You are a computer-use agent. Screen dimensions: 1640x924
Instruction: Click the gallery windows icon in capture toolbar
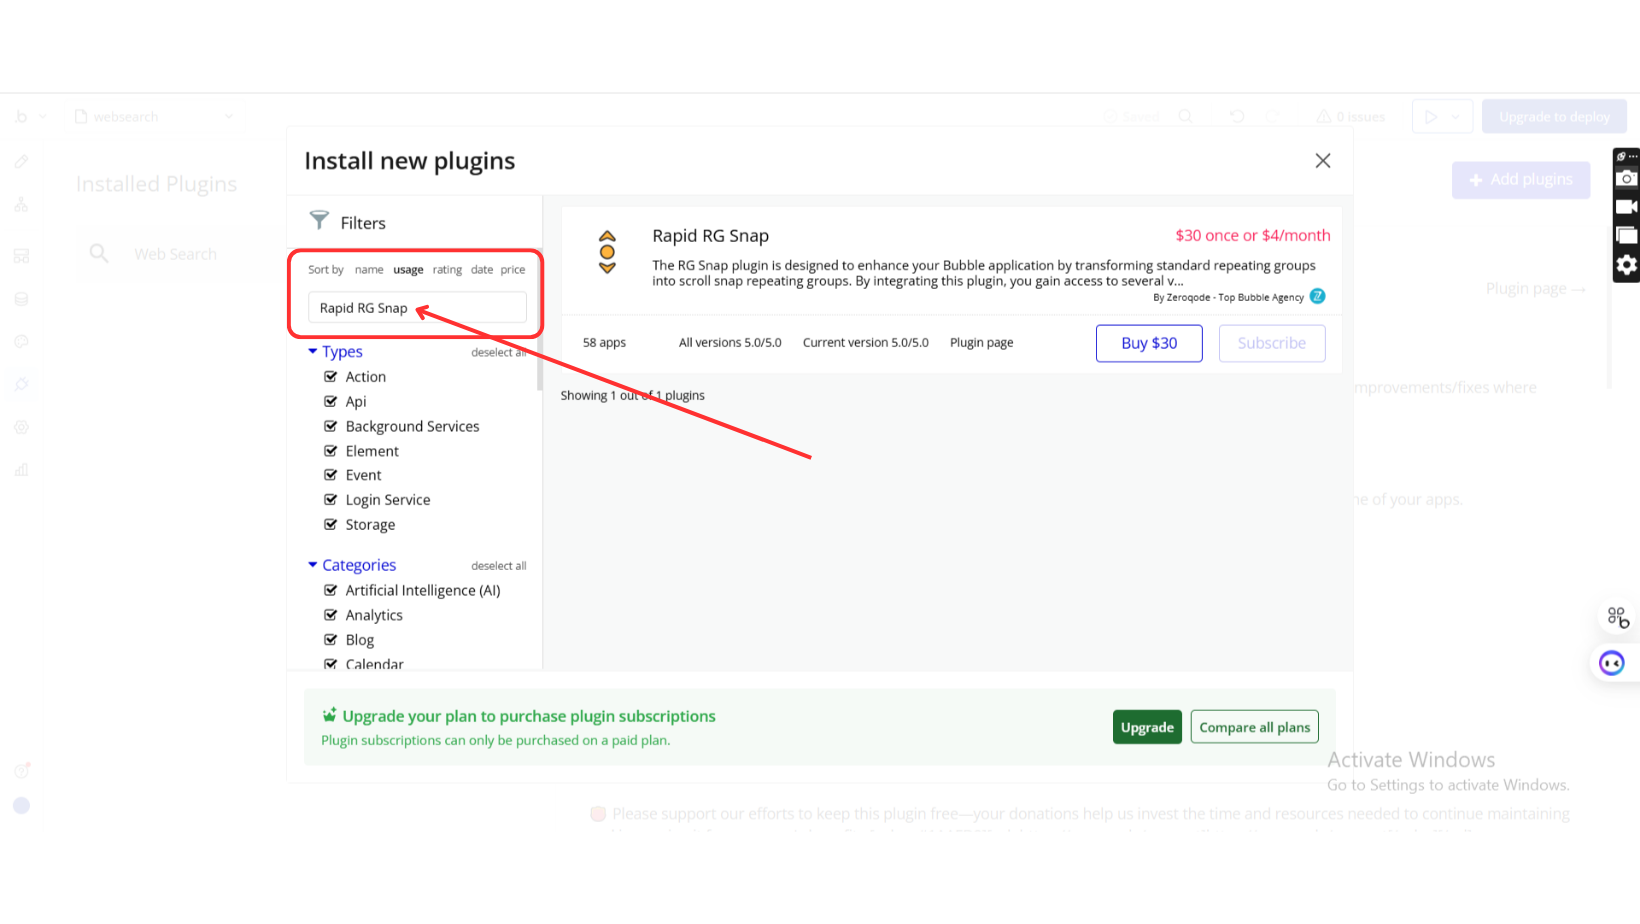[x=1627, y=236]
